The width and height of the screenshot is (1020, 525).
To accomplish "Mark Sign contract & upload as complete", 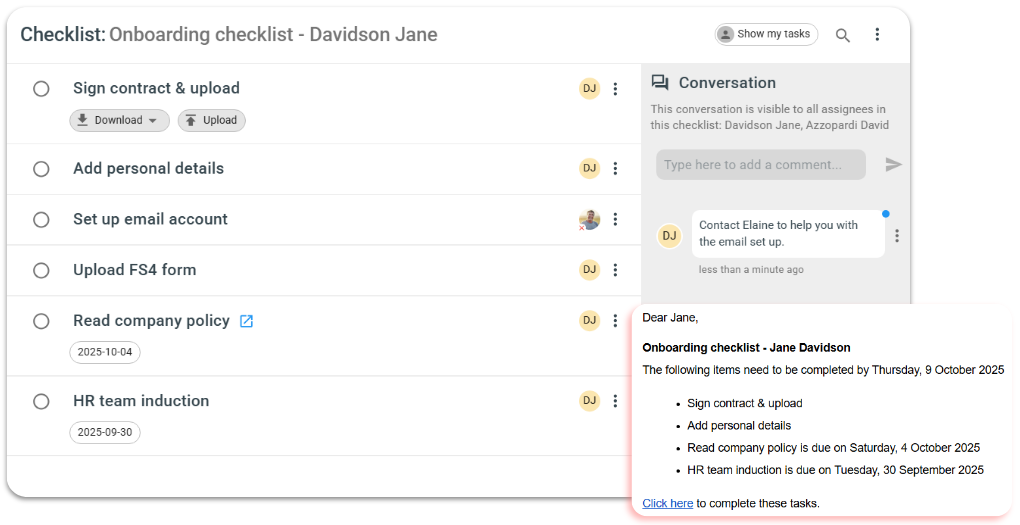I will click(x=41, y=89).
